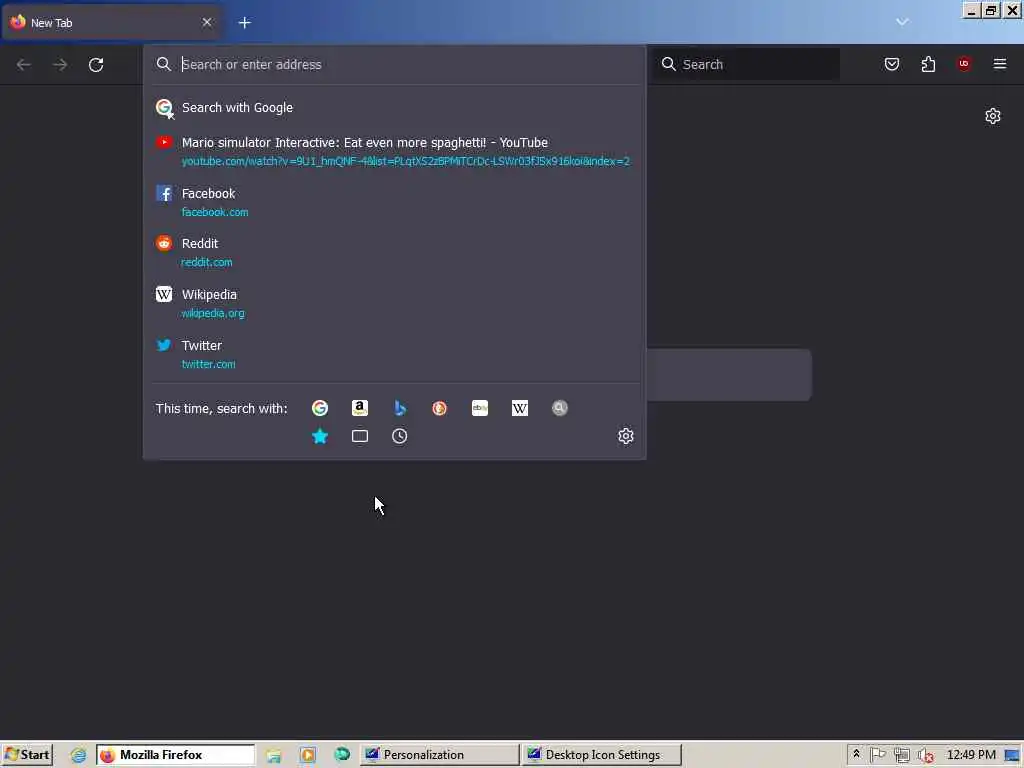This screenshot has height=768, width=1024.
Task: Search open tabs icon
Action: click(360, 436)
